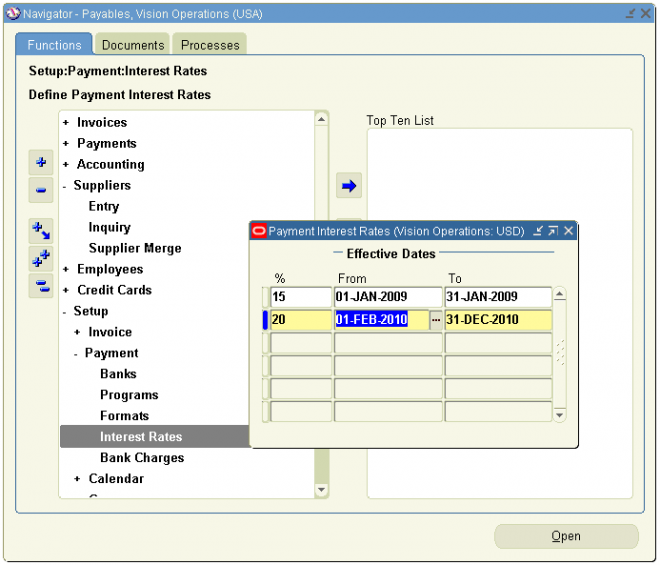Expand the Invoices node
Image resolution: width=660 pixels, height=565 pixels.
point(66,123)
